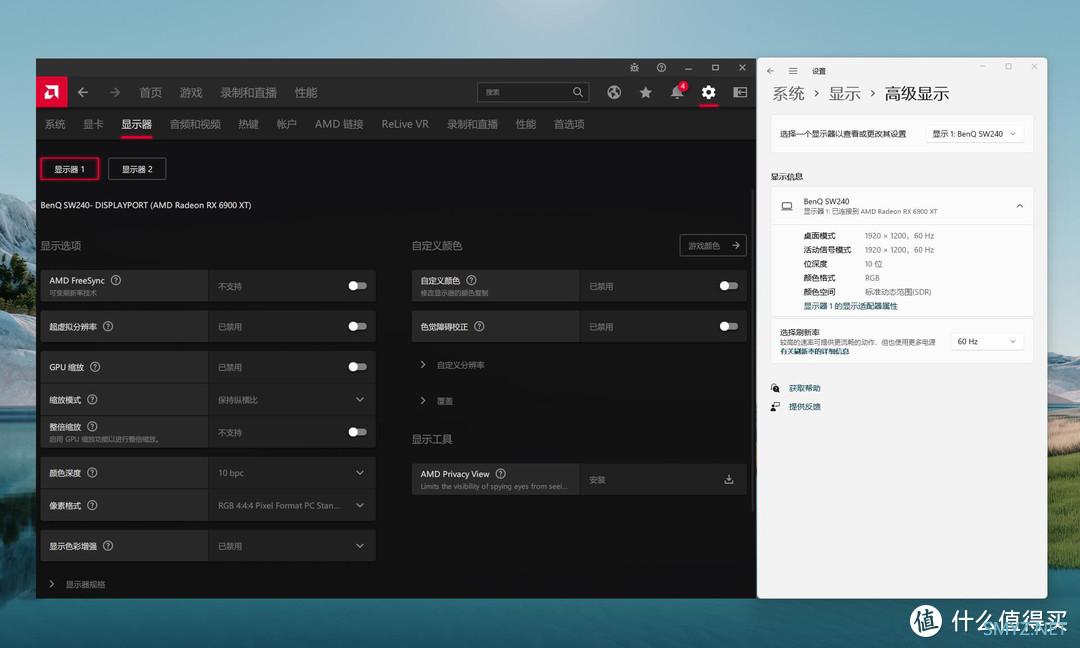Select 显示器 1 button
The height and width of the screenshot is (648, 1080).
click(70, 169)
